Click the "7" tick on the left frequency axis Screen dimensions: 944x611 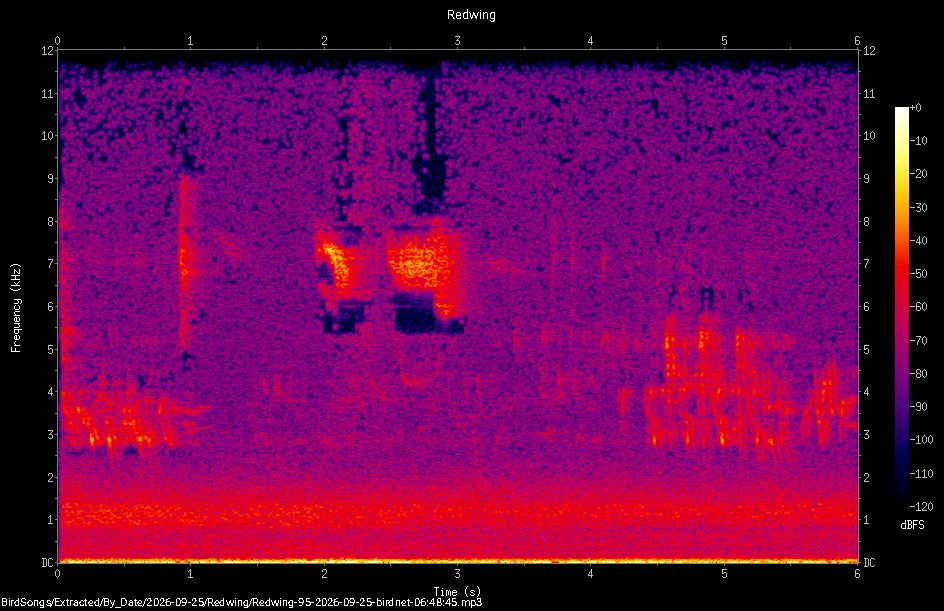click(50, 264)
